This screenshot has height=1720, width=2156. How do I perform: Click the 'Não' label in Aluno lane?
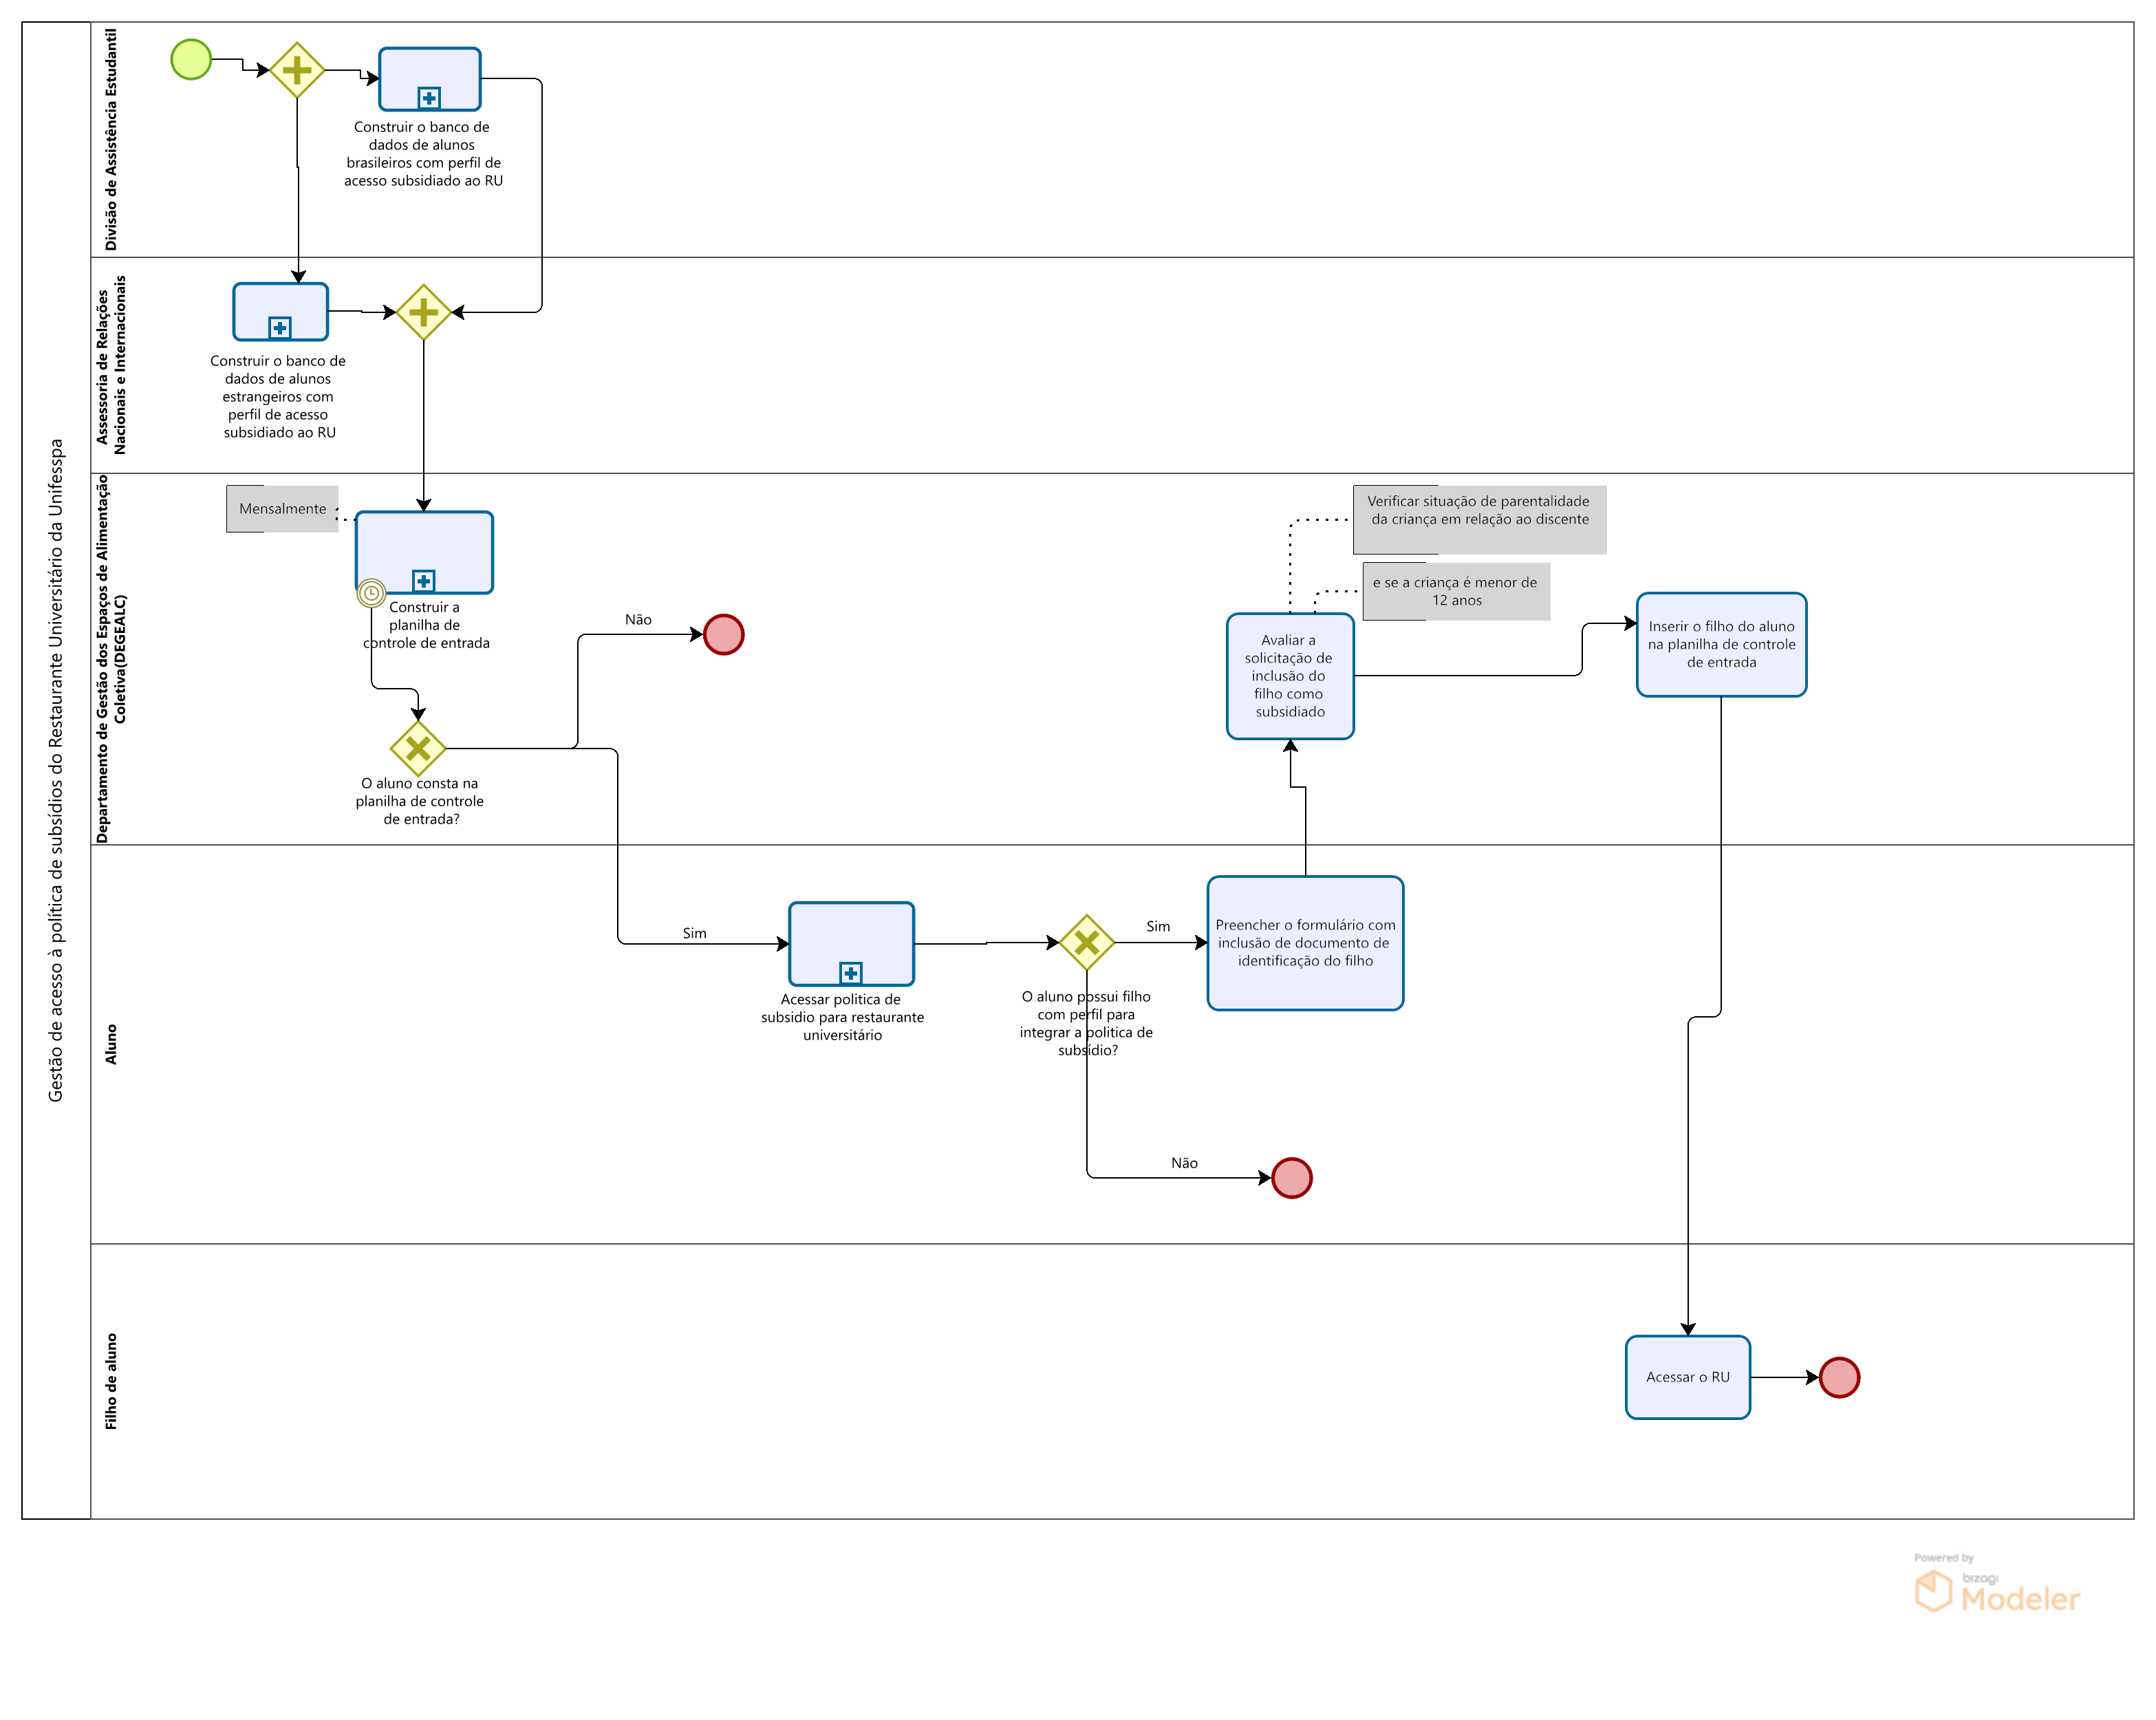pos(1185,1163)
